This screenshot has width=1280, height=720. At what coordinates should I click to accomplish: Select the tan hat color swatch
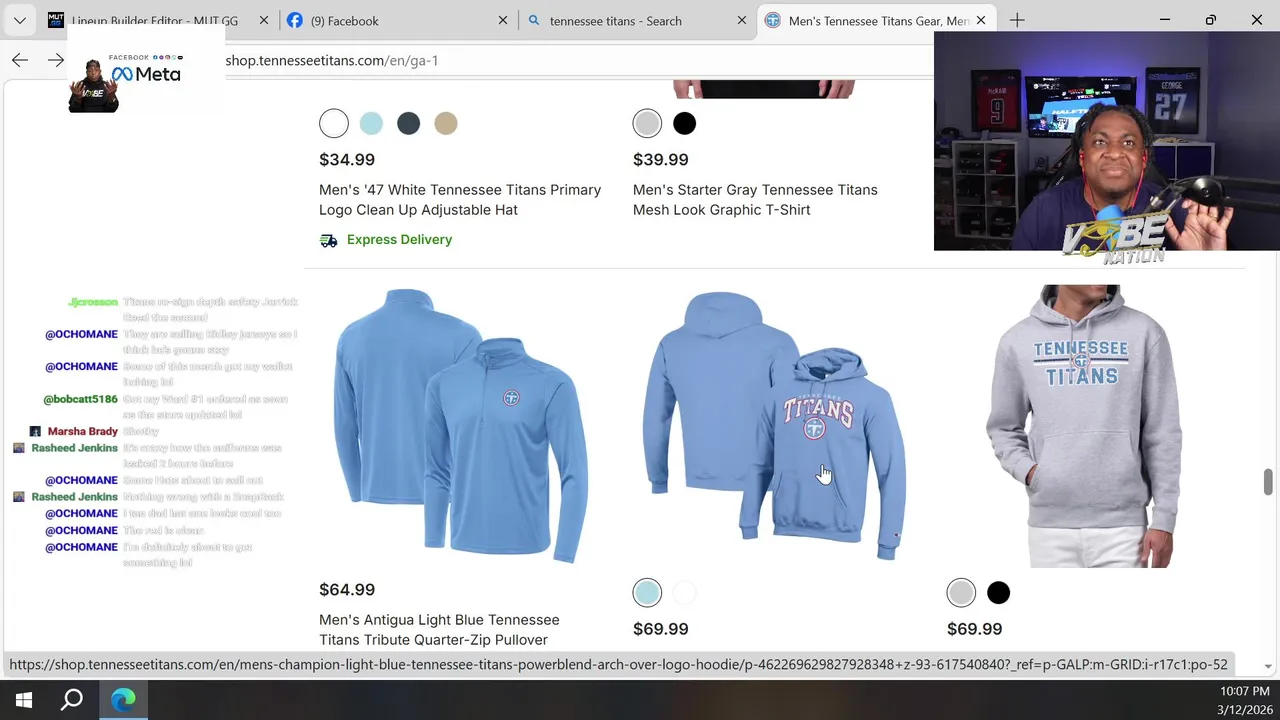pyautogui.click(x=446, y=123)
